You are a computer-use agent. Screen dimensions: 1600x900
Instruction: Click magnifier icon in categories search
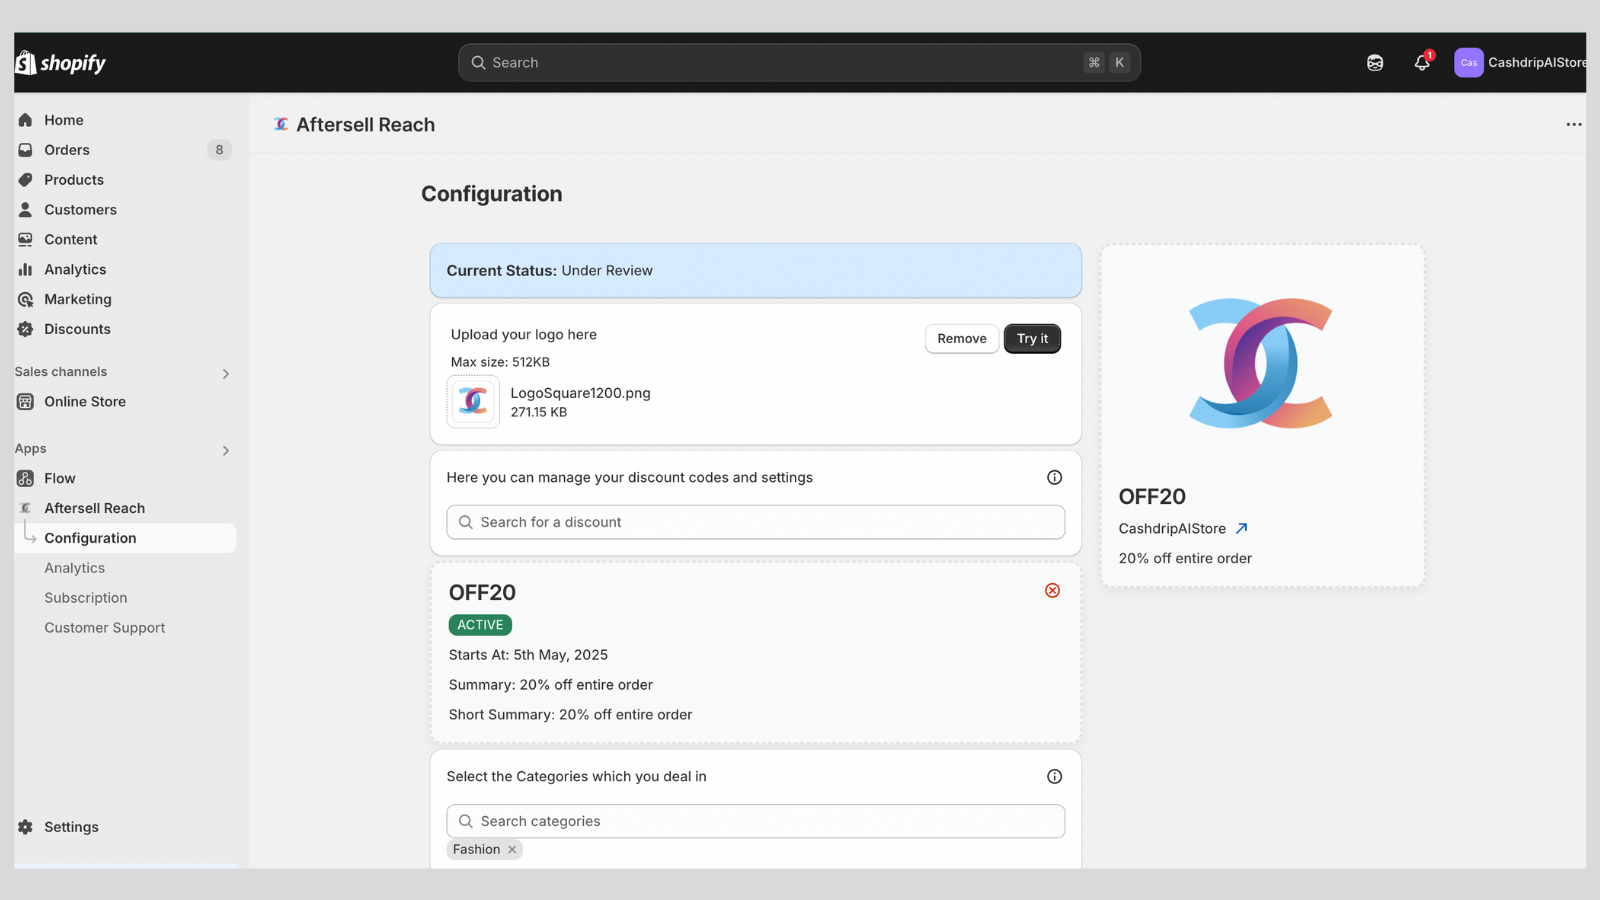466,821
